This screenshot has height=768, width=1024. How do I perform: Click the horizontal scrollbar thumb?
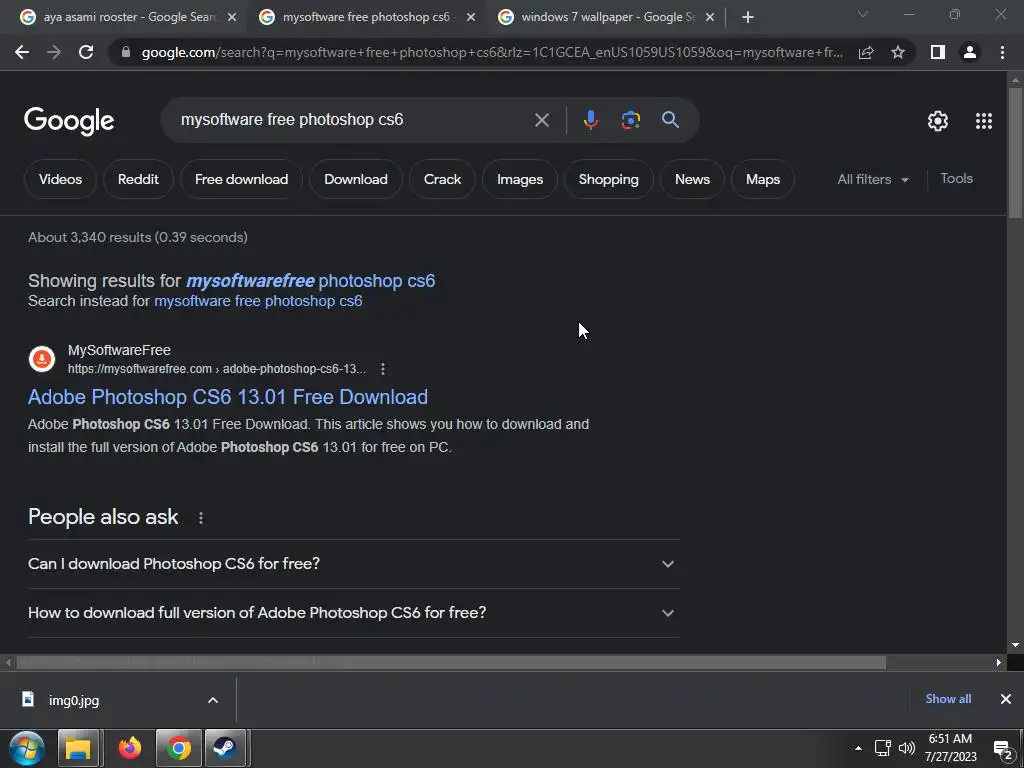pyautogui.click(x=451, y=662)
